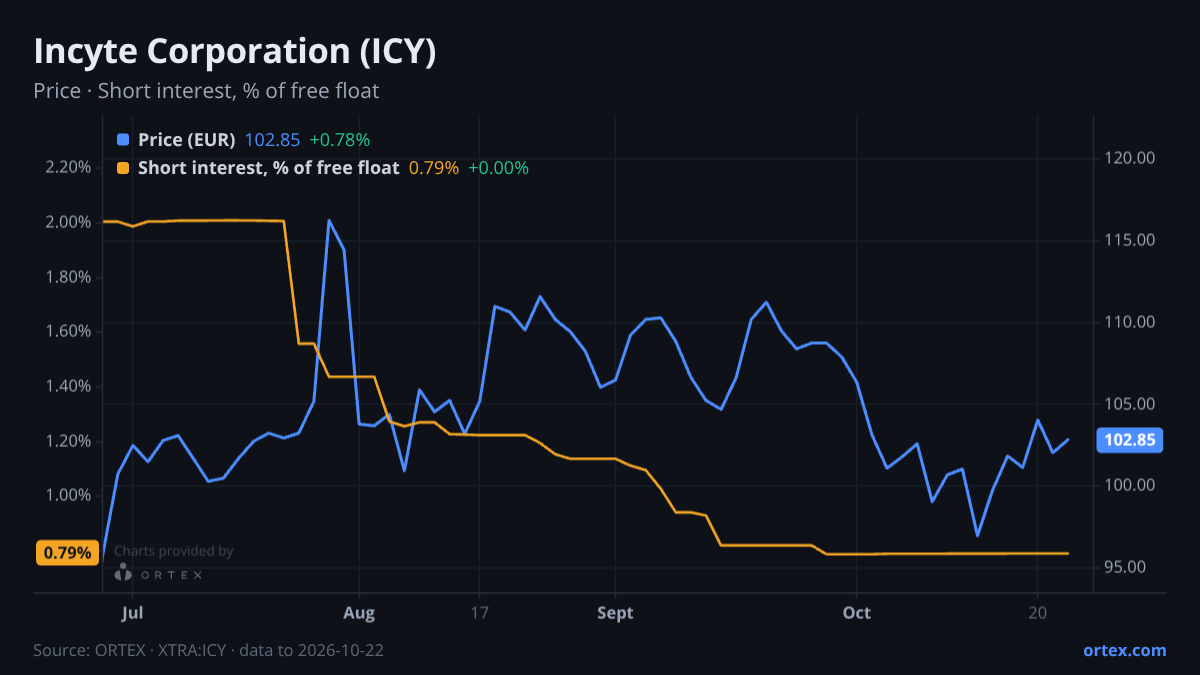1200x675 pixels.
Task: Click the 0.79% legend short interest value
Action: [434, 168]
